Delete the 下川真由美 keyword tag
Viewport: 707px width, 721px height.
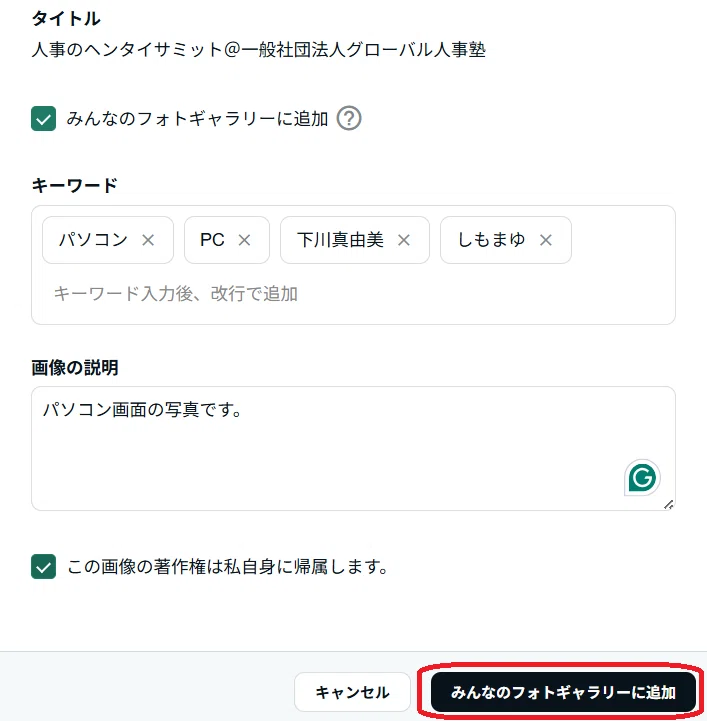point(404,240)
